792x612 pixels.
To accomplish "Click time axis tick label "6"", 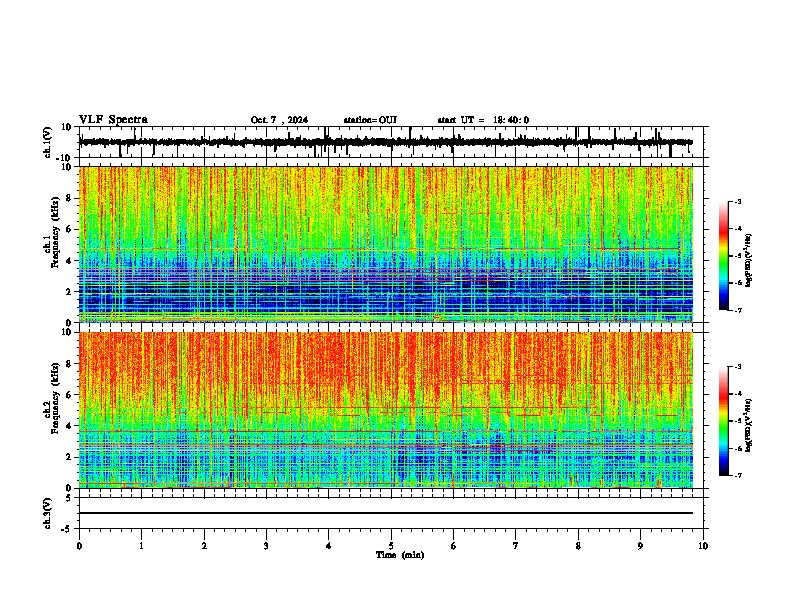I will (454, 546).
